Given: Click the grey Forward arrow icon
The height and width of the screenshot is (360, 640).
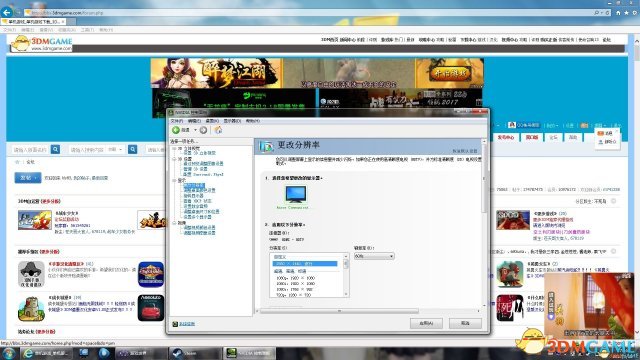Looking at the screenshot, I should point(203,130).
